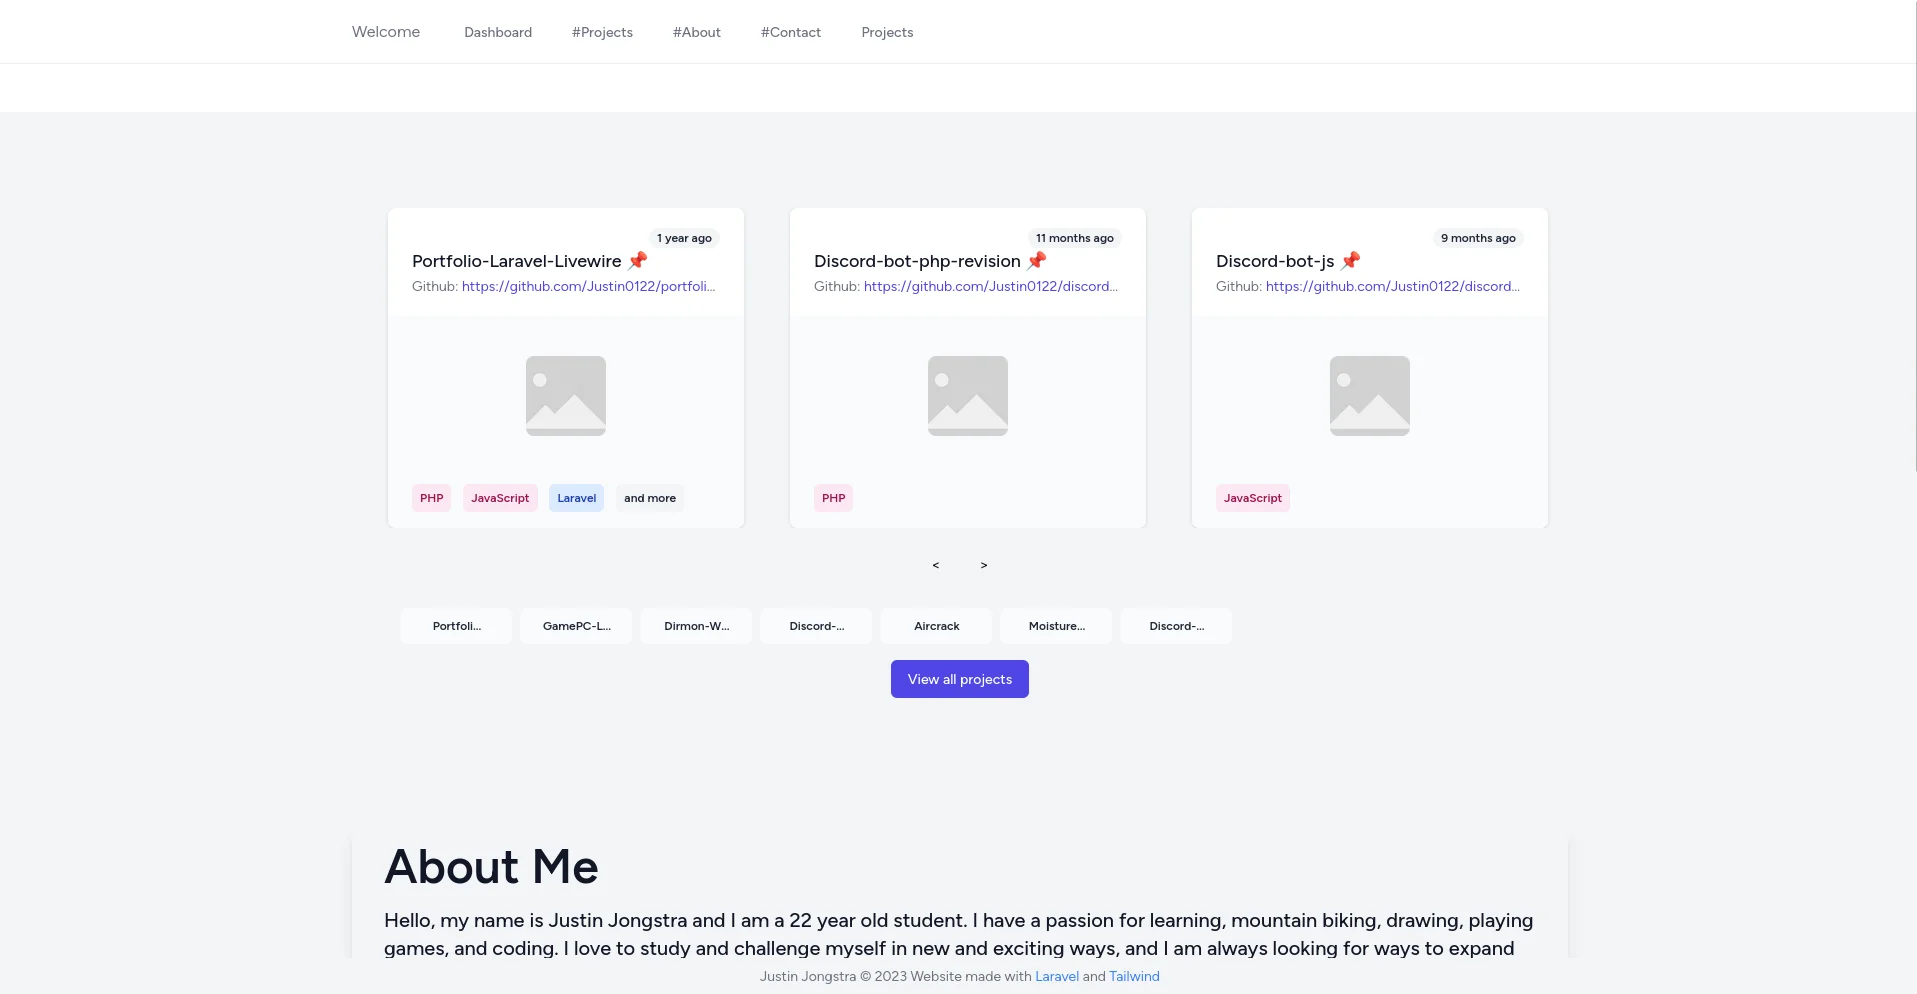
Task: Click the pin icon on Discord-bot-php-revision card
Action: tap(1037, 261)
